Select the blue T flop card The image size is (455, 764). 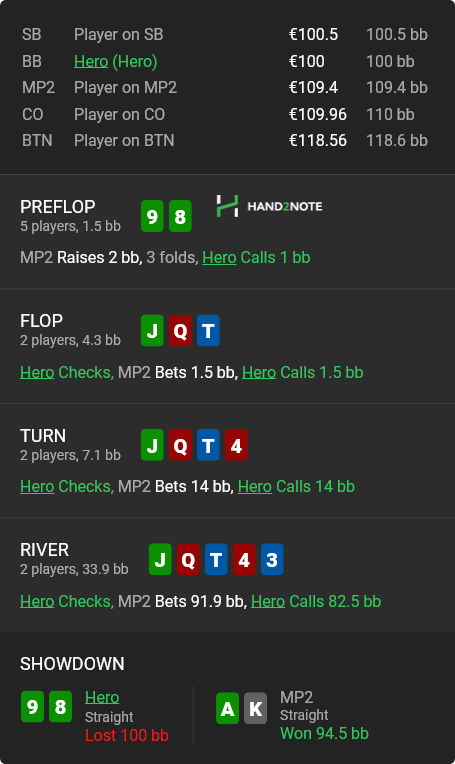click(208, 330)
